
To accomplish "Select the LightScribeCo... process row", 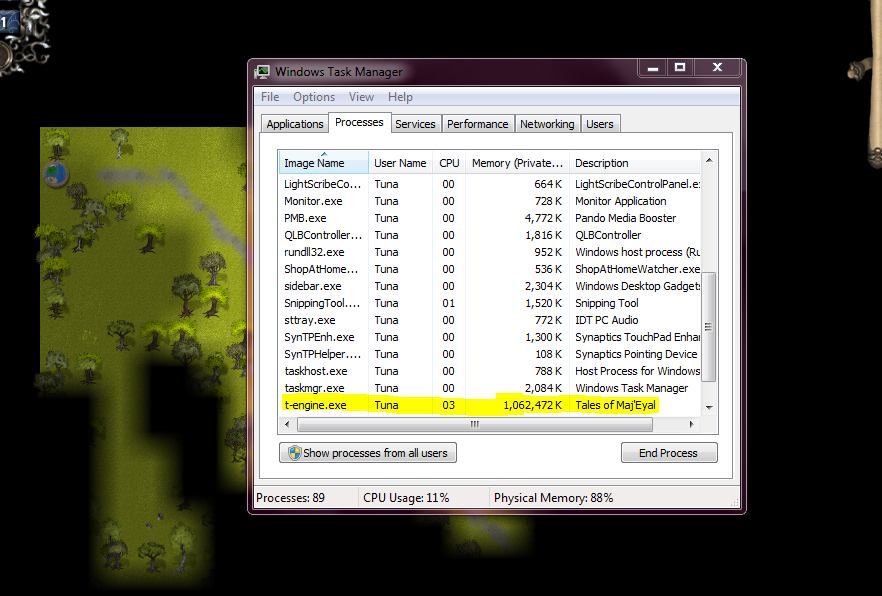I will coord(490,184).
